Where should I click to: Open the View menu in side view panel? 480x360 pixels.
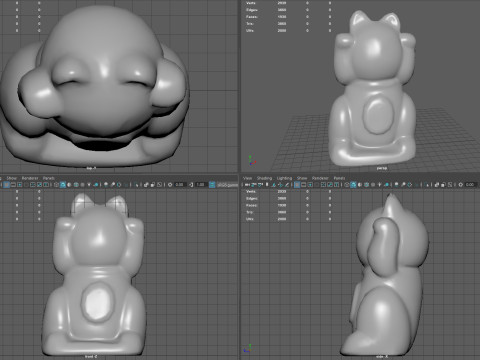(247, 178)
